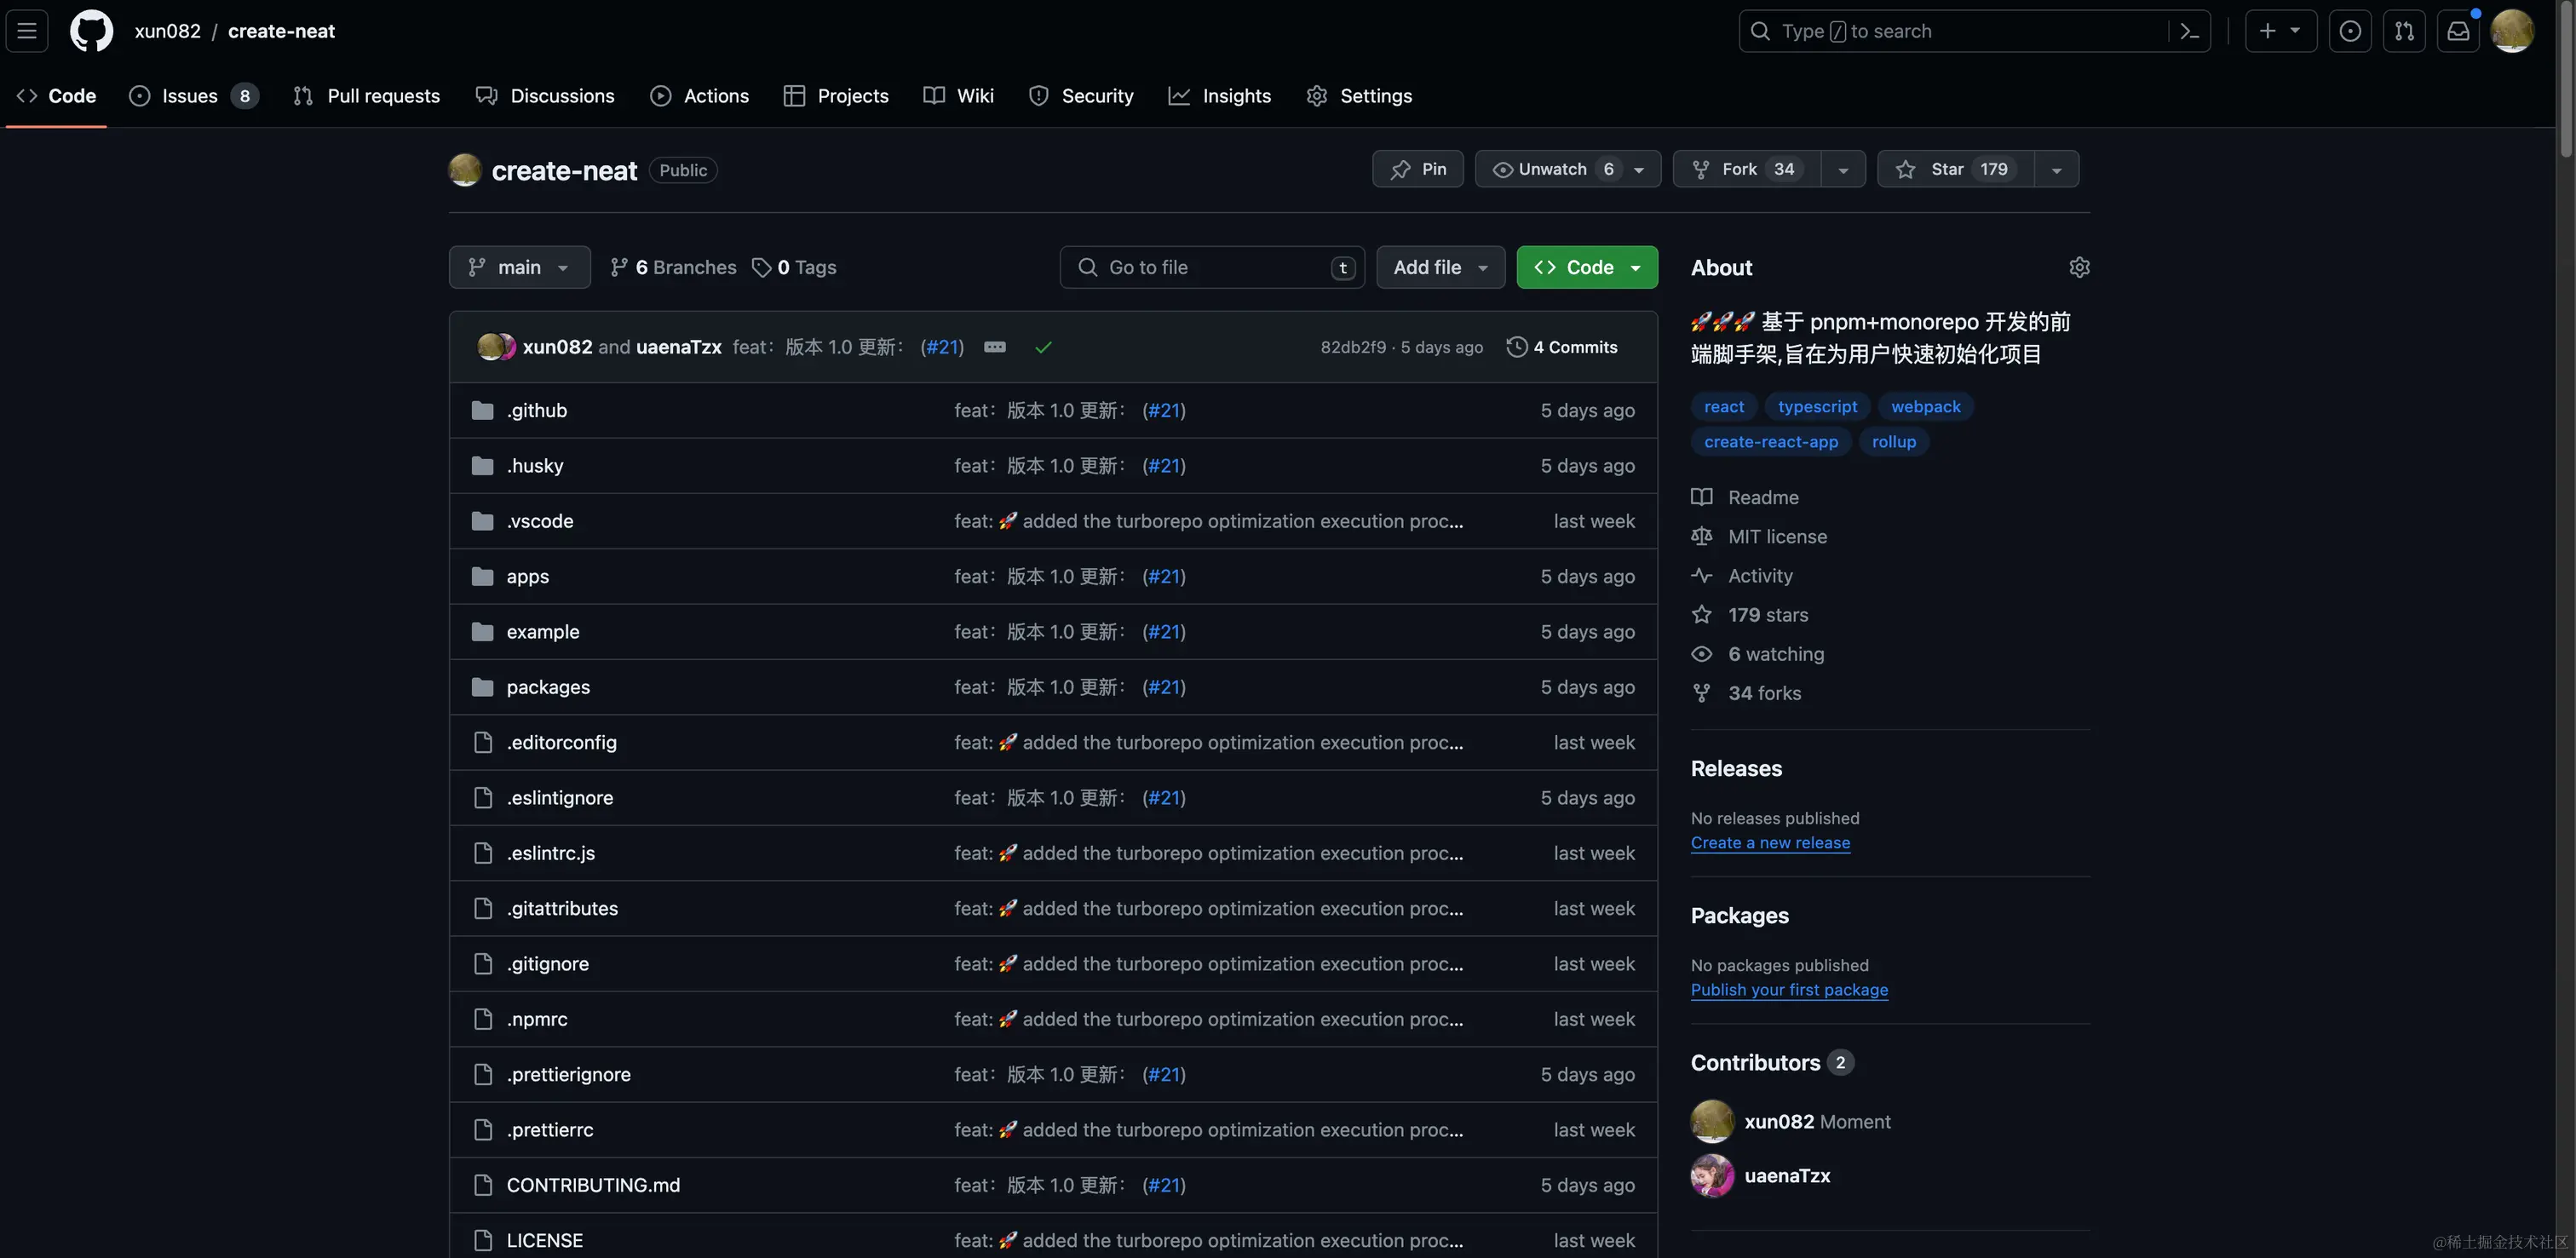Open the Insights tab
Viewport: 2576px width, 1258px height.
1220,96
